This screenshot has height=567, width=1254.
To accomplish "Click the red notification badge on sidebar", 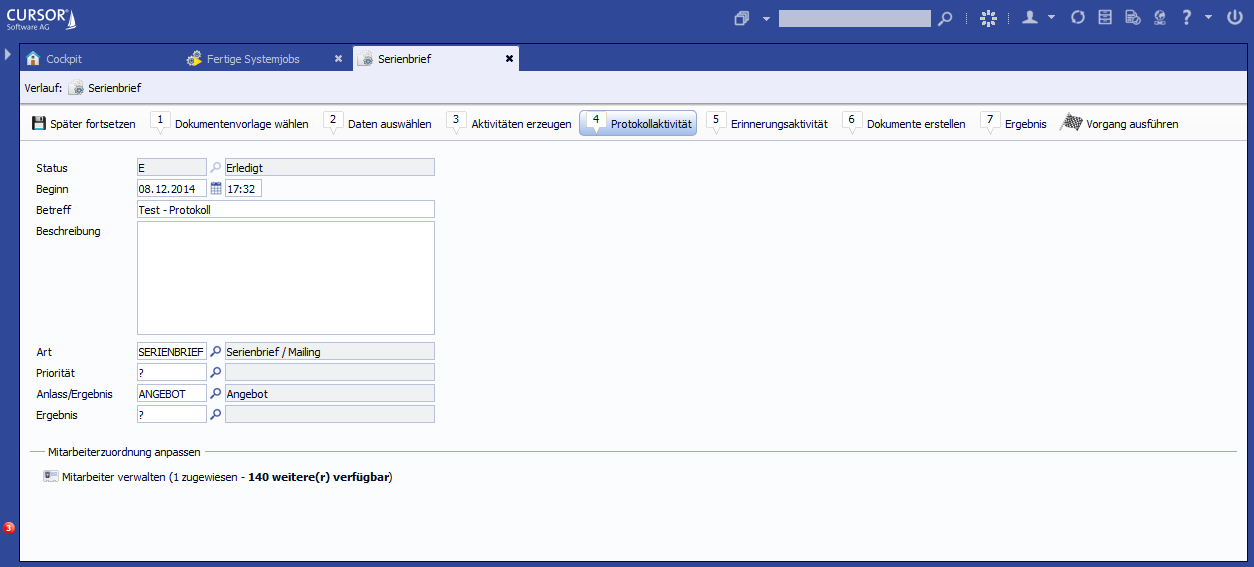I will [9, 527].
